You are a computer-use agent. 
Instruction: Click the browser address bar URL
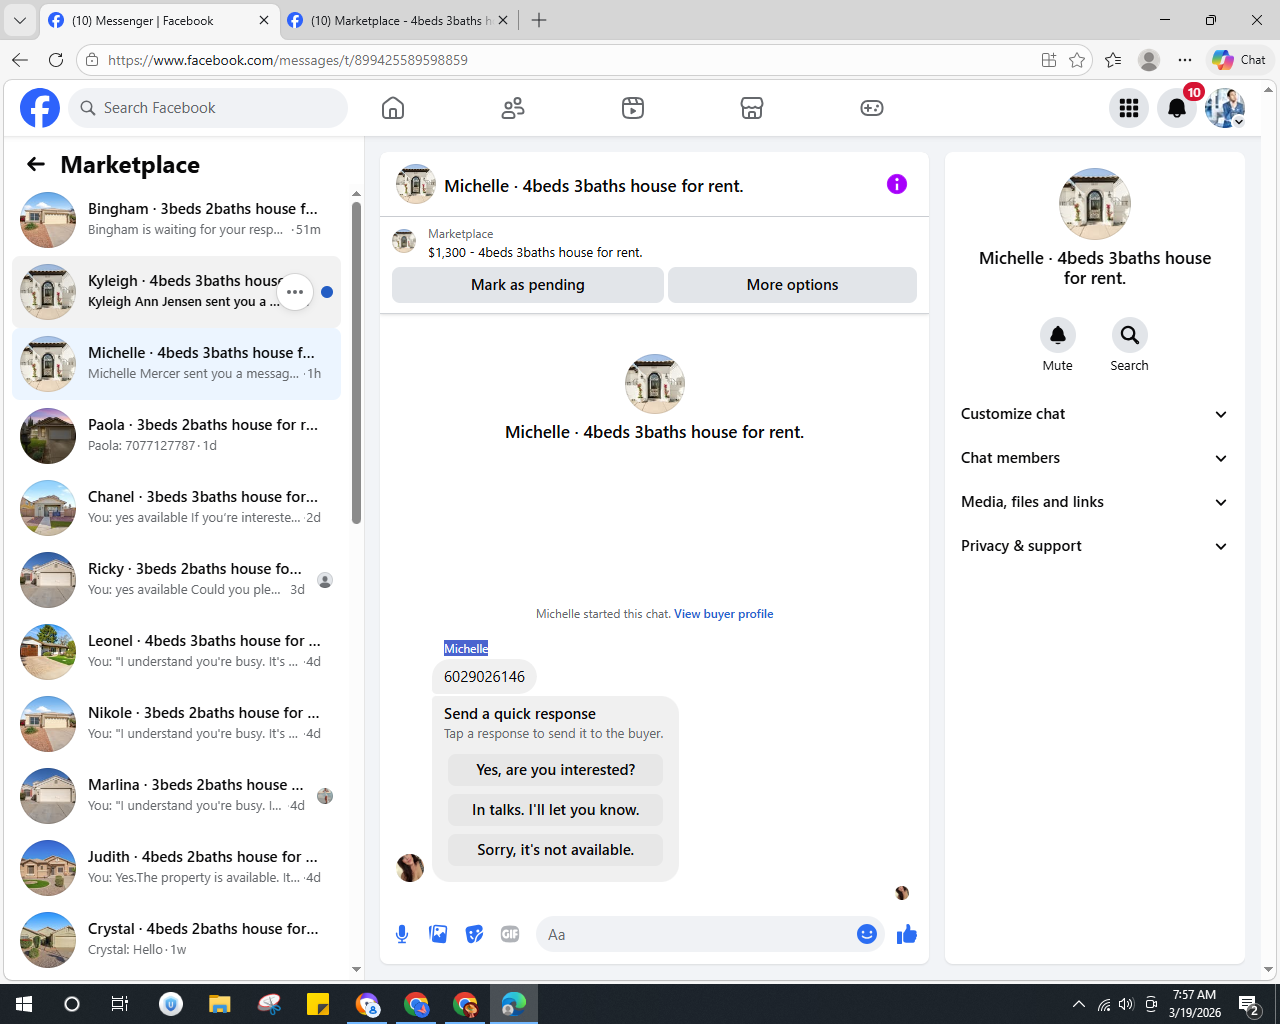click(288, 60)
